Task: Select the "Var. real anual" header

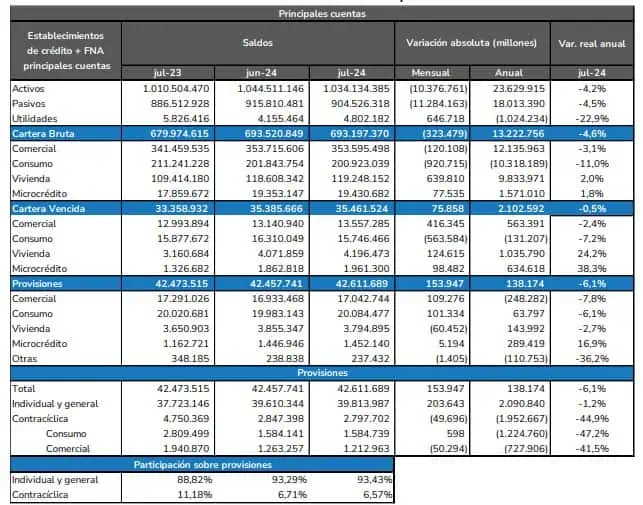Action: point(592,43)
